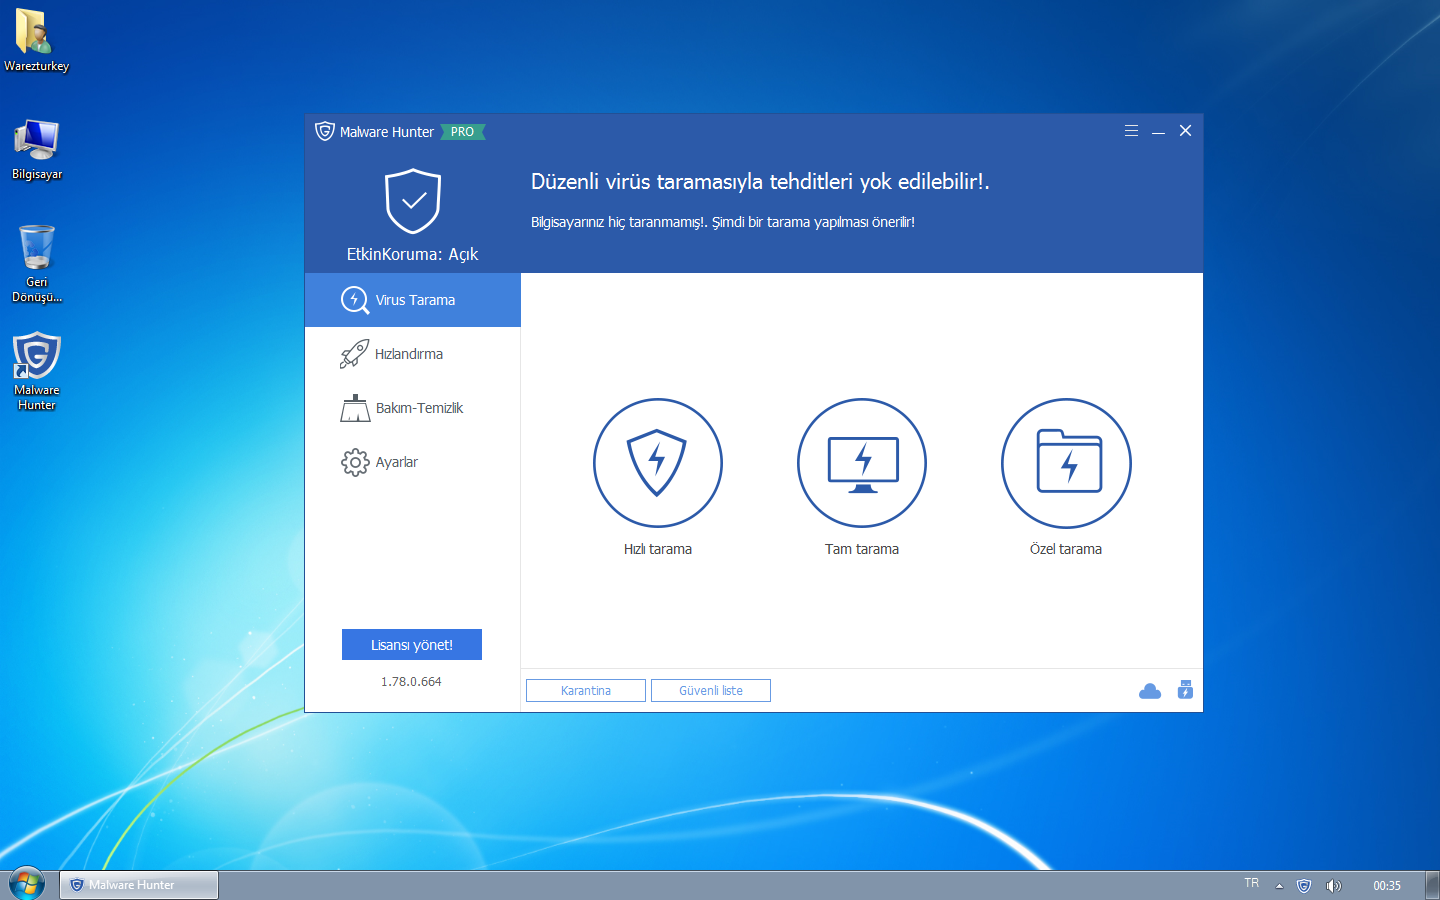Open Warezturkey folder on the desktop
Viewport: 1440px width, 900px height.
click(x=36, y=41)
